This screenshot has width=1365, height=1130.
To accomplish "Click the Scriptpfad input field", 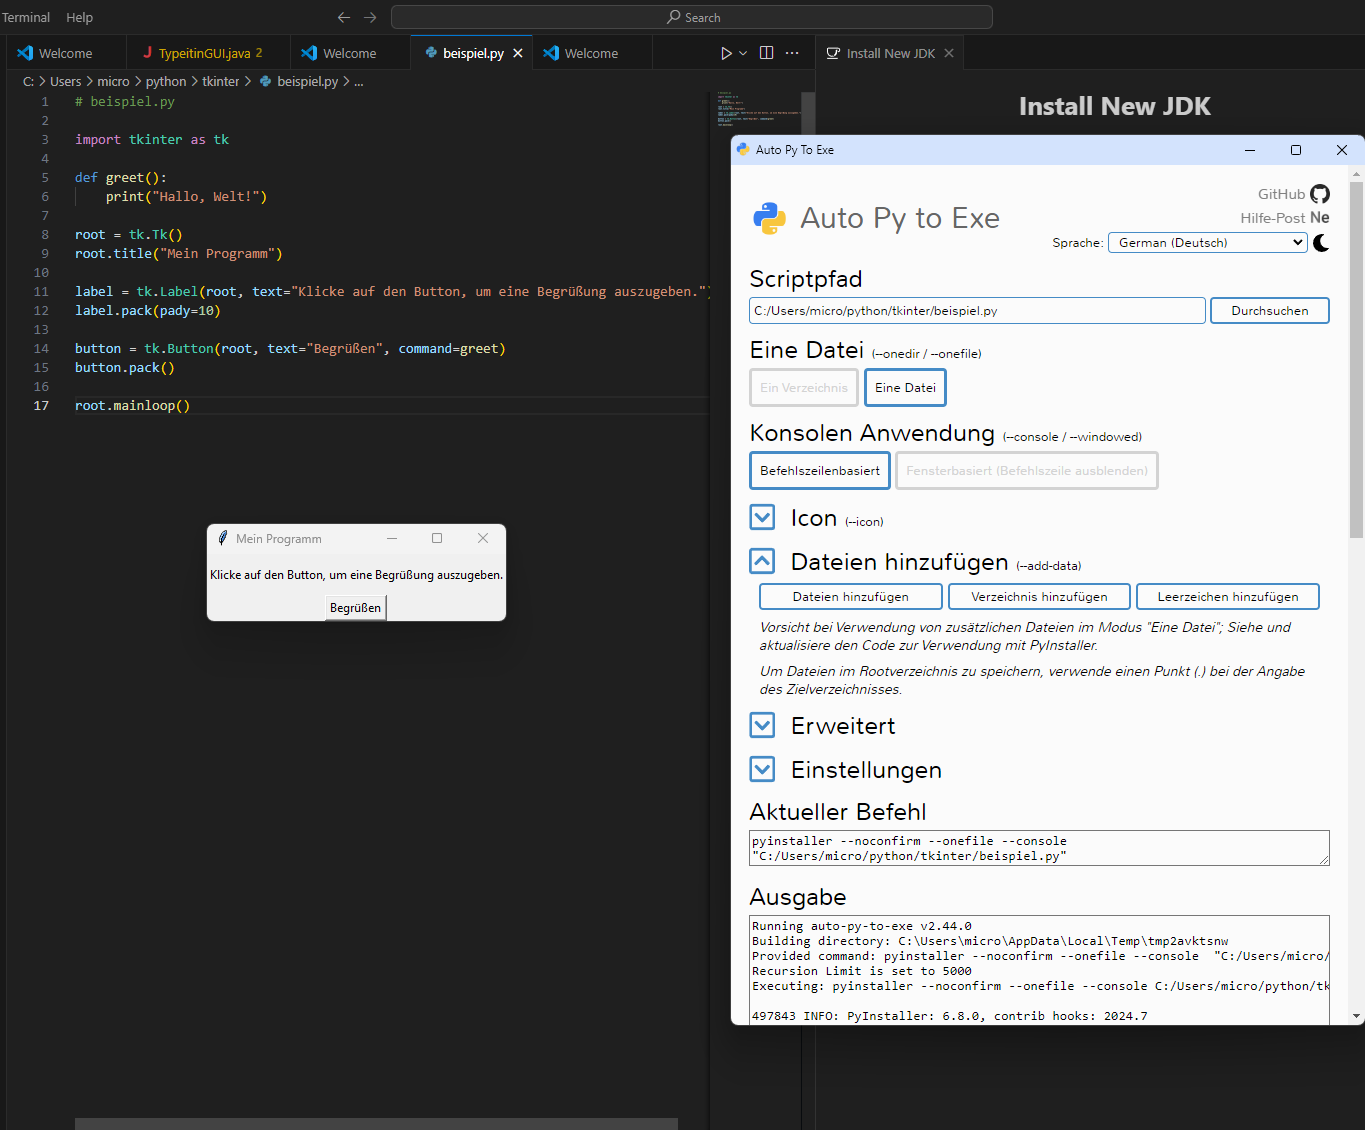I will 976,311.
